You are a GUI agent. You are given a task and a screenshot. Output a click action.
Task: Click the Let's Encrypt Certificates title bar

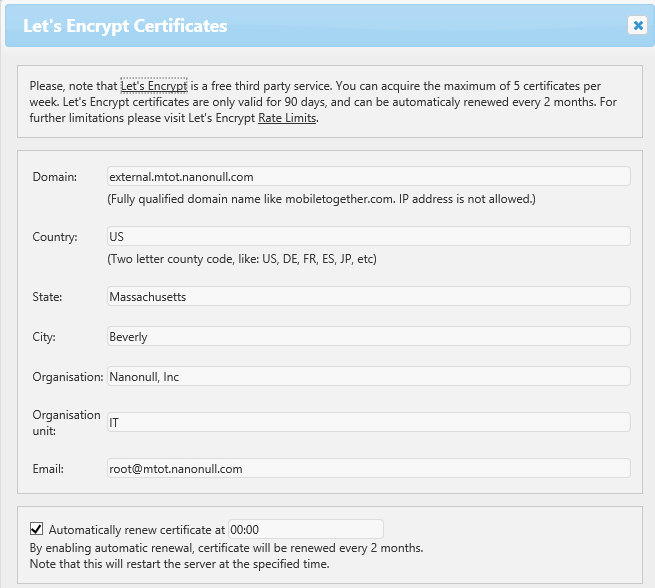[300, 26]
